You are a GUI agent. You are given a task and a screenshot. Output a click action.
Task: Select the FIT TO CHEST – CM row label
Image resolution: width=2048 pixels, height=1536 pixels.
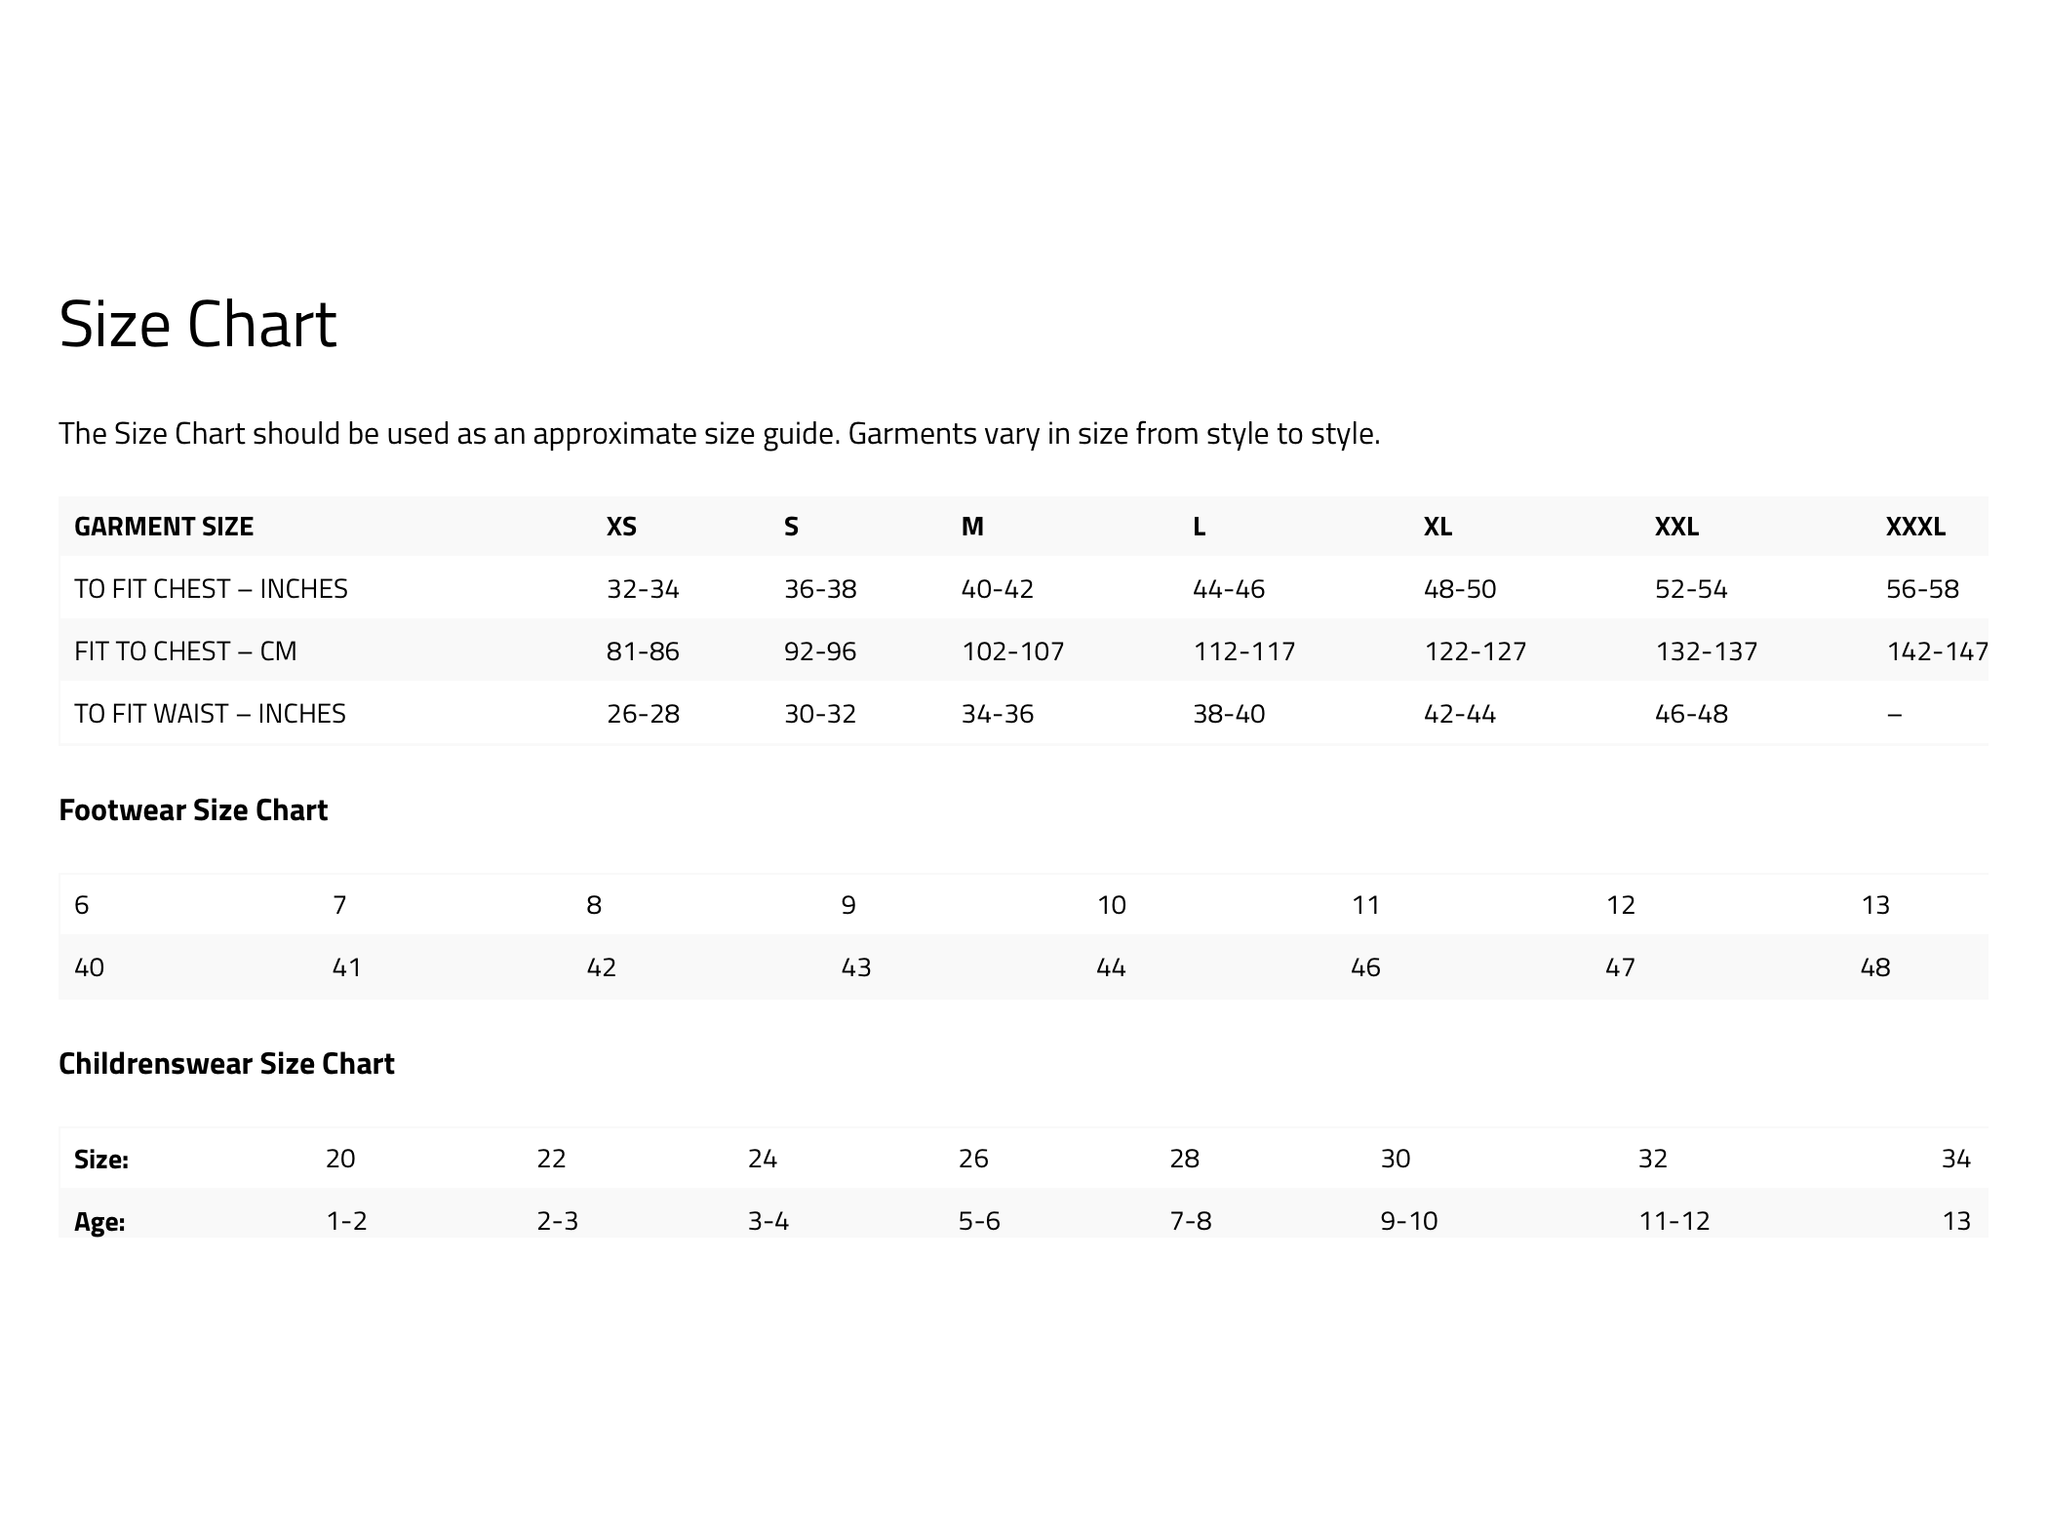(x=186, y=651)
